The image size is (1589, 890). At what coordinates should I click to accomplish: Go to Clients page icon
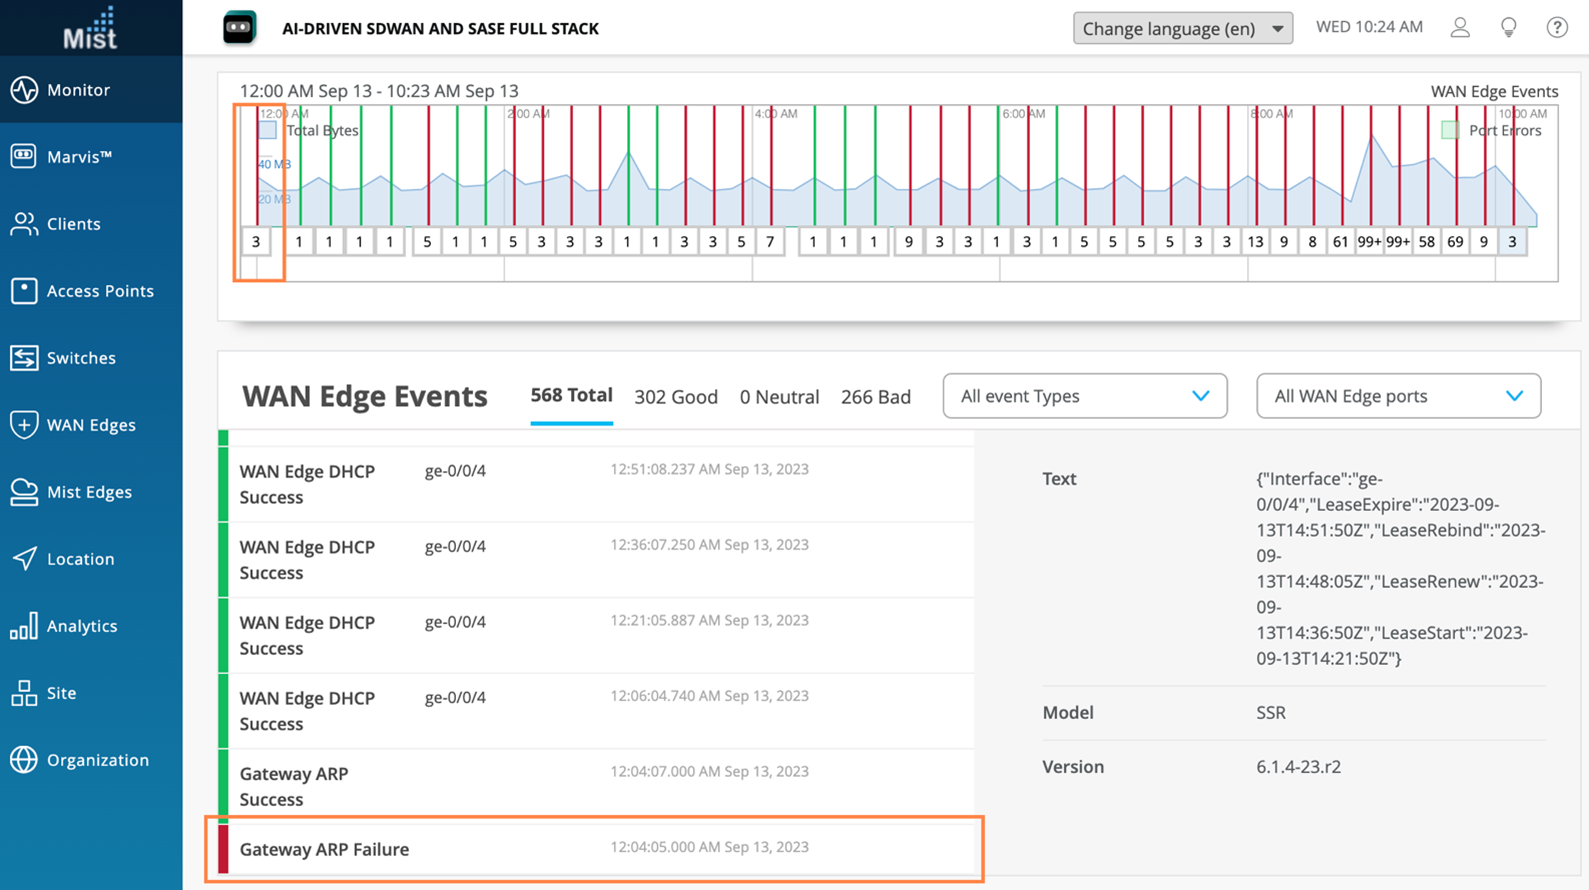point(24,224)
